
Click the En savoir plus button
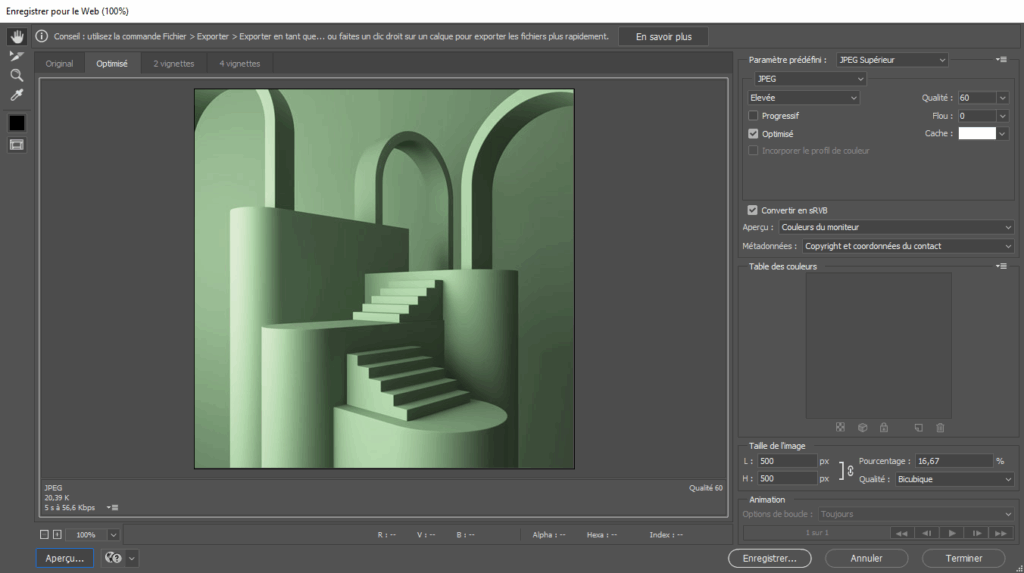point(663,36)
